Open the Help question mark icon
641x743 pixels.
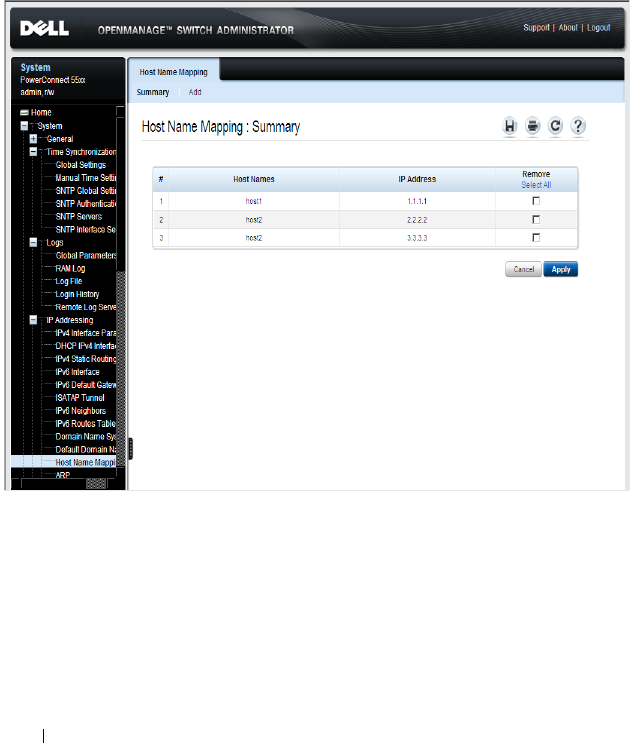[578, 126]
